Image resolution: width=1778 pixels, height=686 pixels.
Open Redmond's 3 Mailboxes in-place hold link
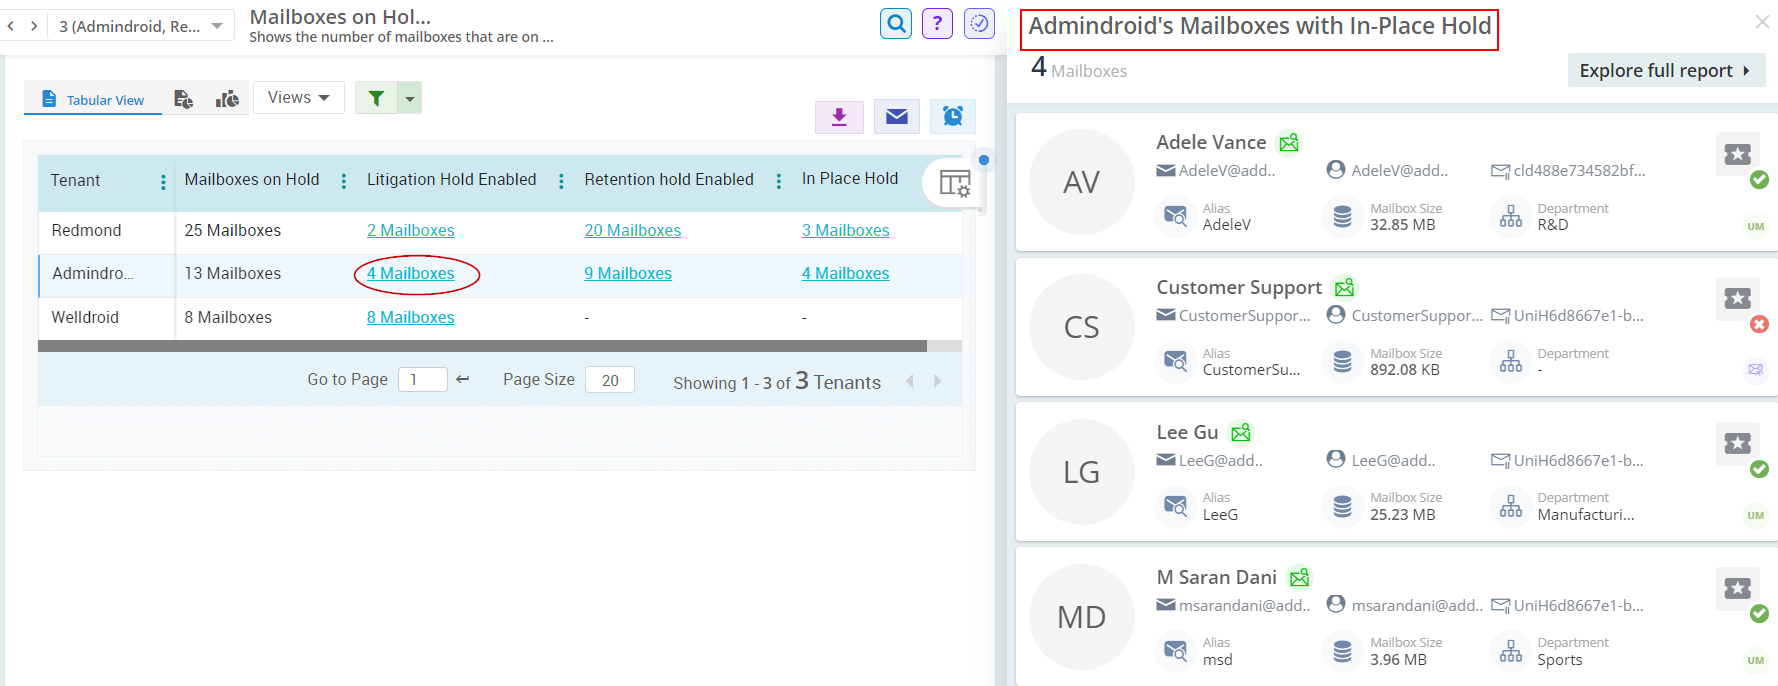(x=845, y=230)
